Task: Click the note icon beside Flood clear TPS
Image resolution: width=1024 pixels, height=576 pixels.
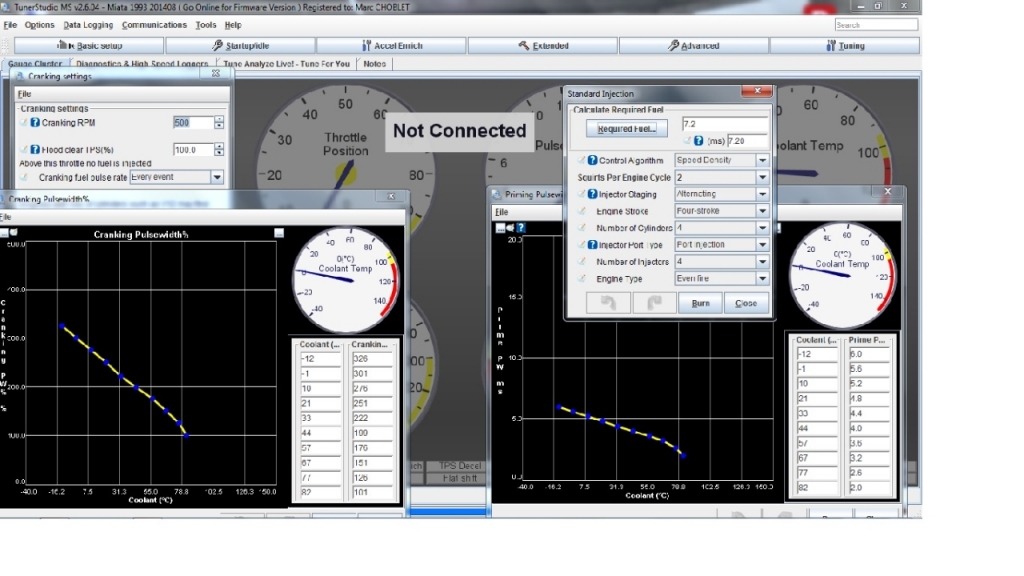Action: coord(24,150)
